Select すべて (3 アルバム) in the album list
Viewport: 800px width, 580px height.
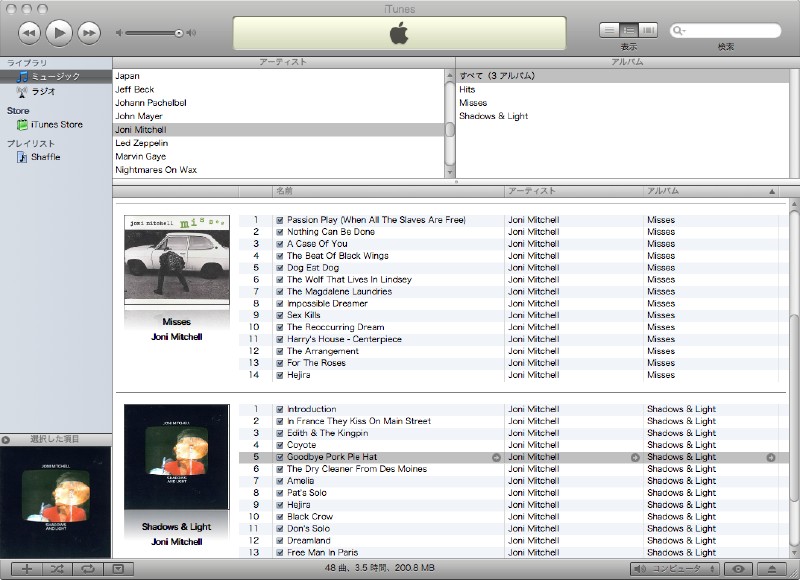click(x=622, y=76)
